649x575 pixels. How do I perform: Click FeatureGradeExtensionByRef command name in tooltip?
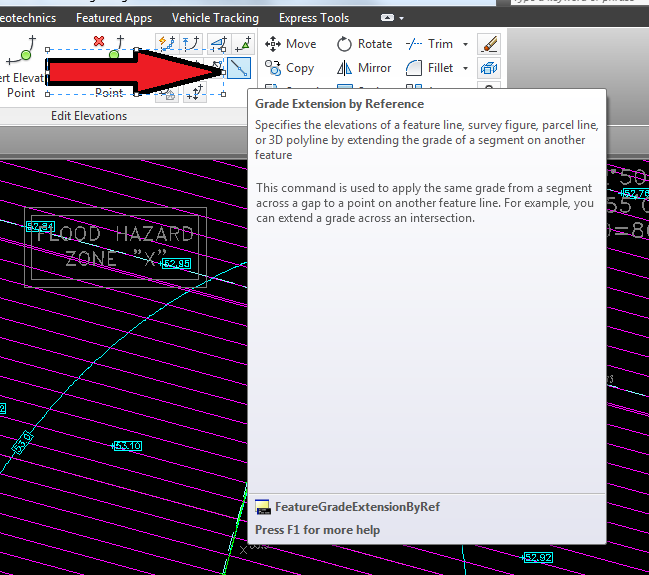click(x=357, y=507)
